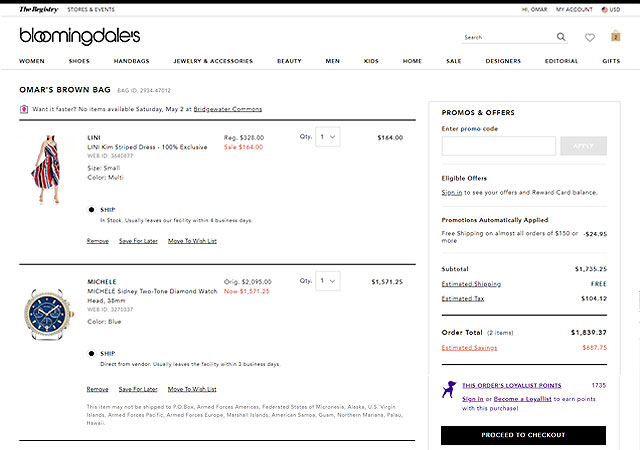The height and width of the screenshot is (450, 640).
Task: Select Ship option for LINI dress
Action: click(91, 210)
